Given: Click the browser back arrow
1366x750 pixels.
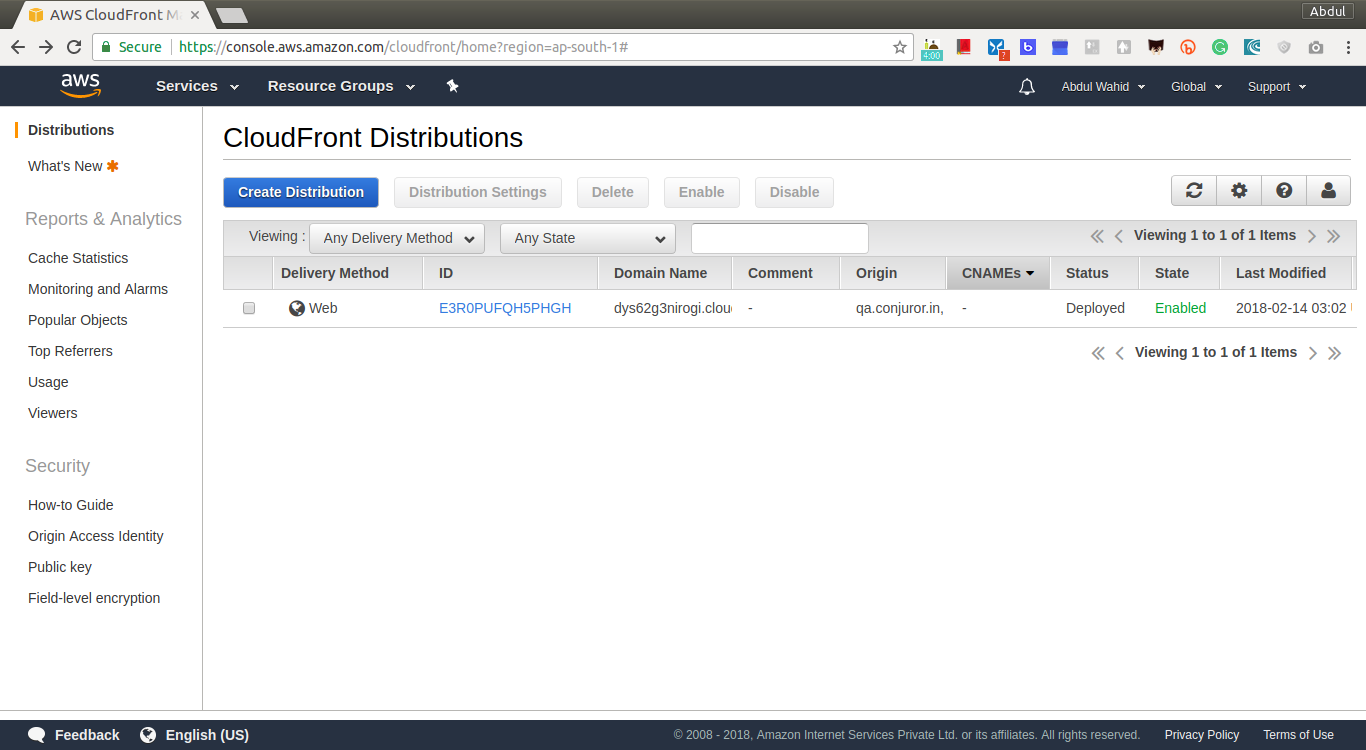Looking at the screenshot, I should click(18, 47).
